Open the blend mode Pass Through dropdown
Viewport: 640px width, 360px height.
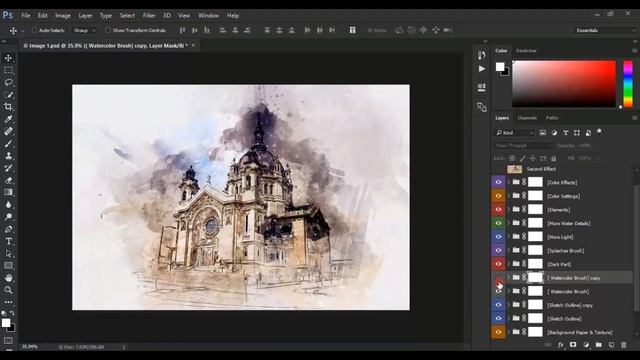point(523,146)
